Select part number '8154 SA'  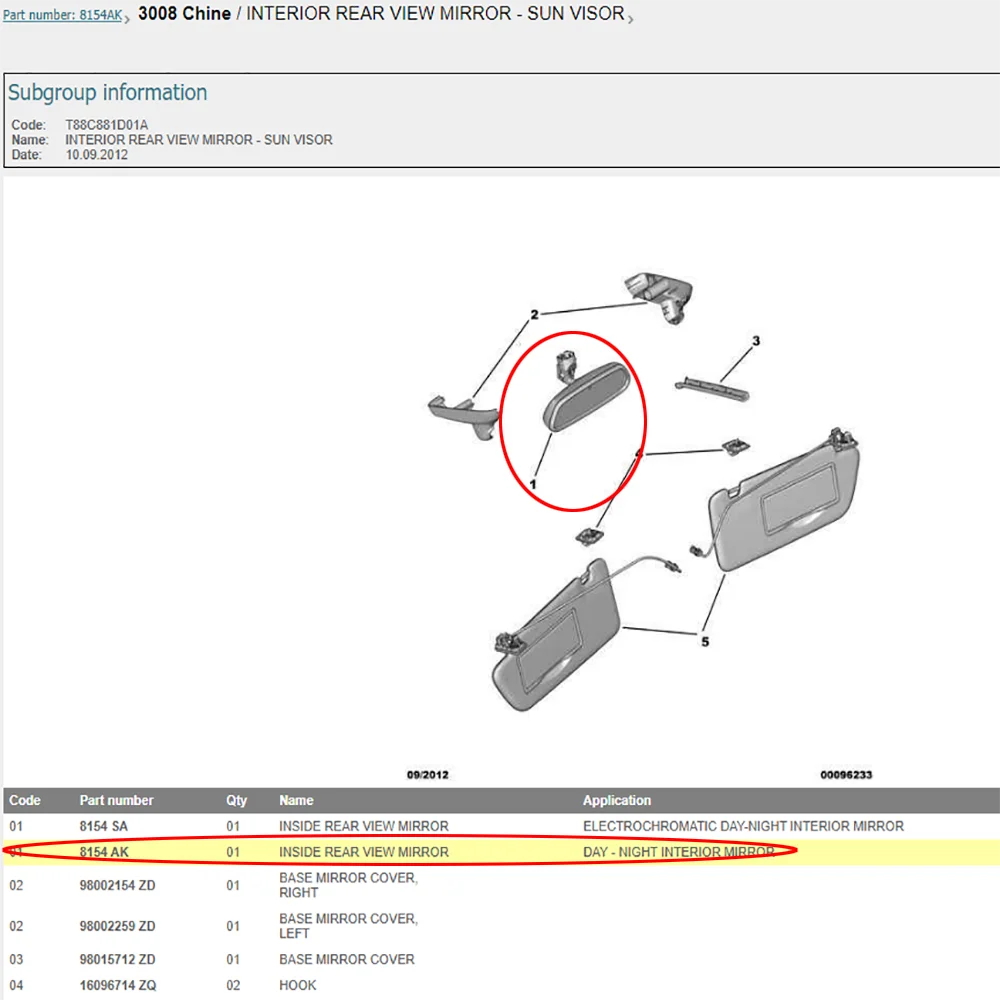tap(103, 827)
